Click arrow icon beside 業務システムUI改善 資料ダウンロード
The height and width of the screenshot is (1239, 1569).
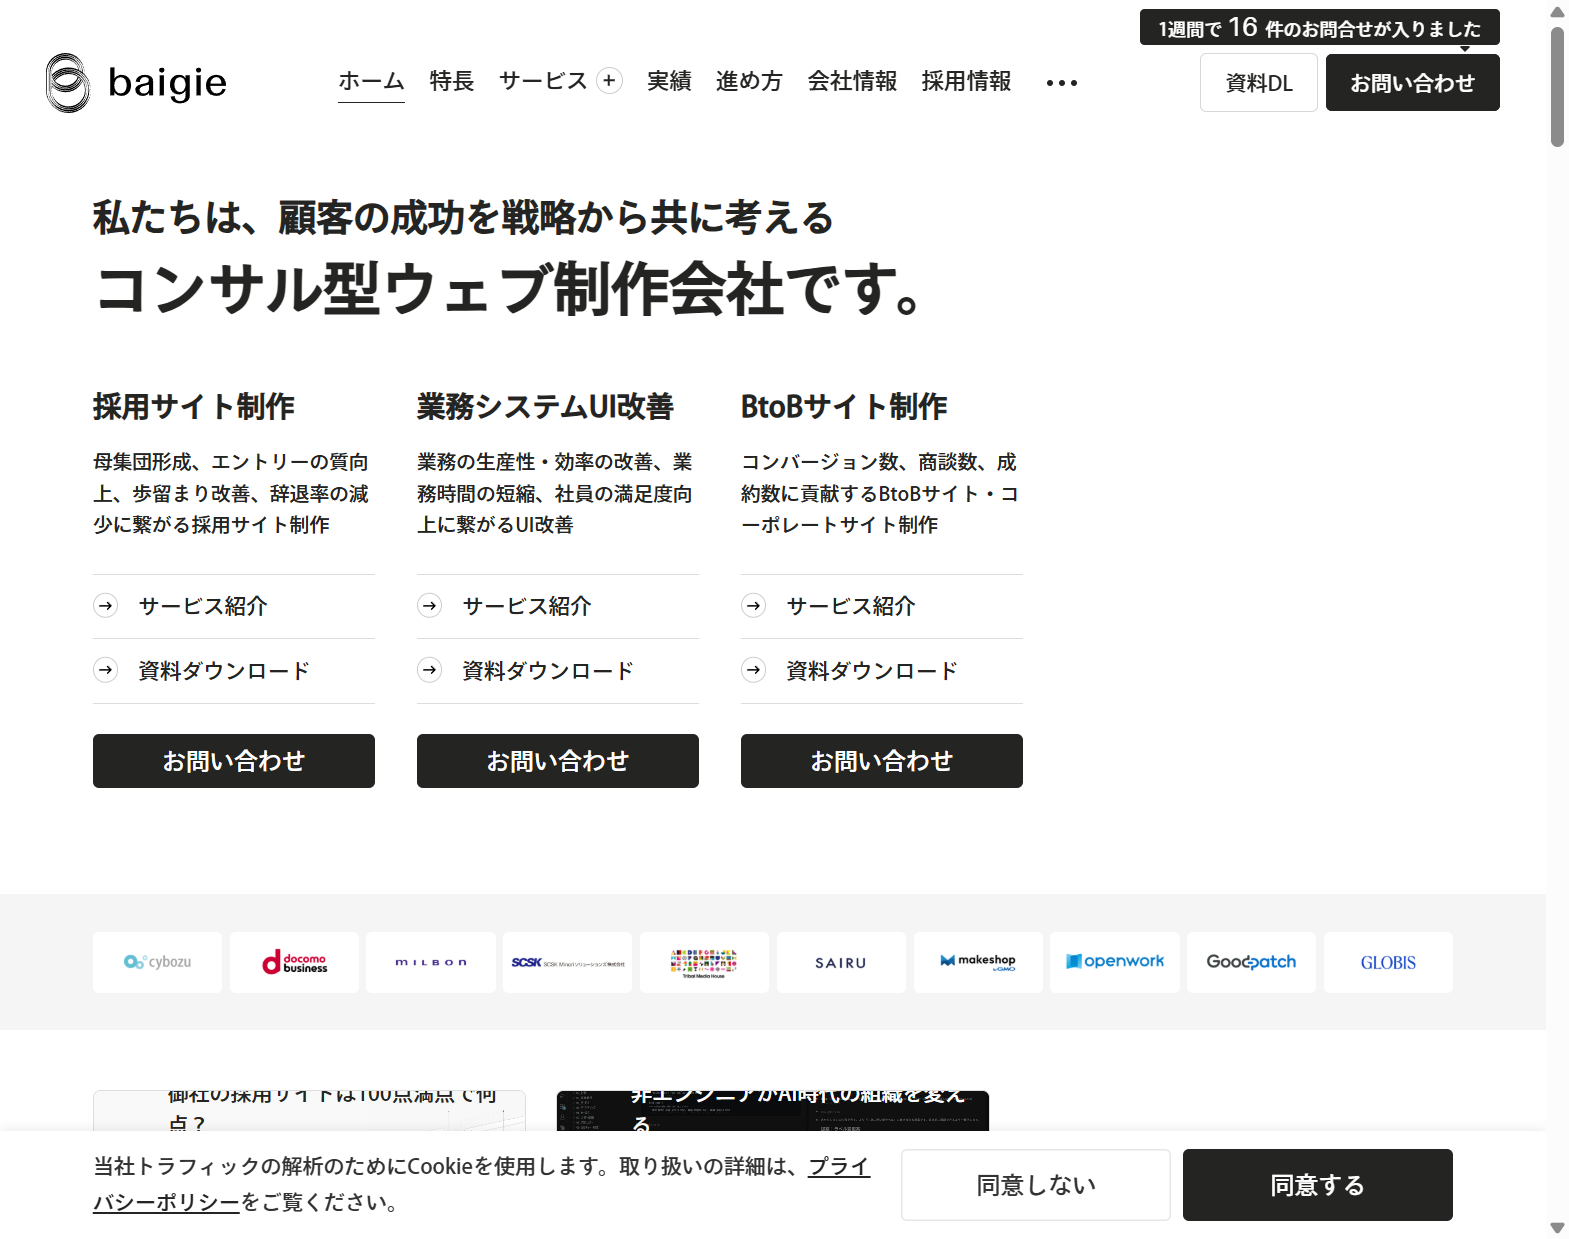click(x=430, y=670)
